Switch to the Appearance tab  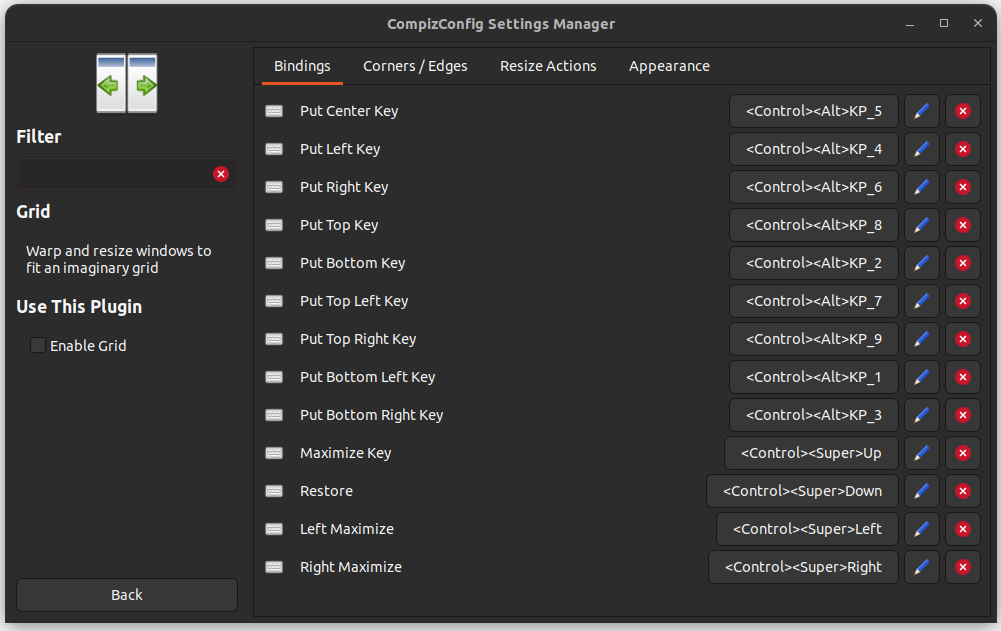point(669,66)
